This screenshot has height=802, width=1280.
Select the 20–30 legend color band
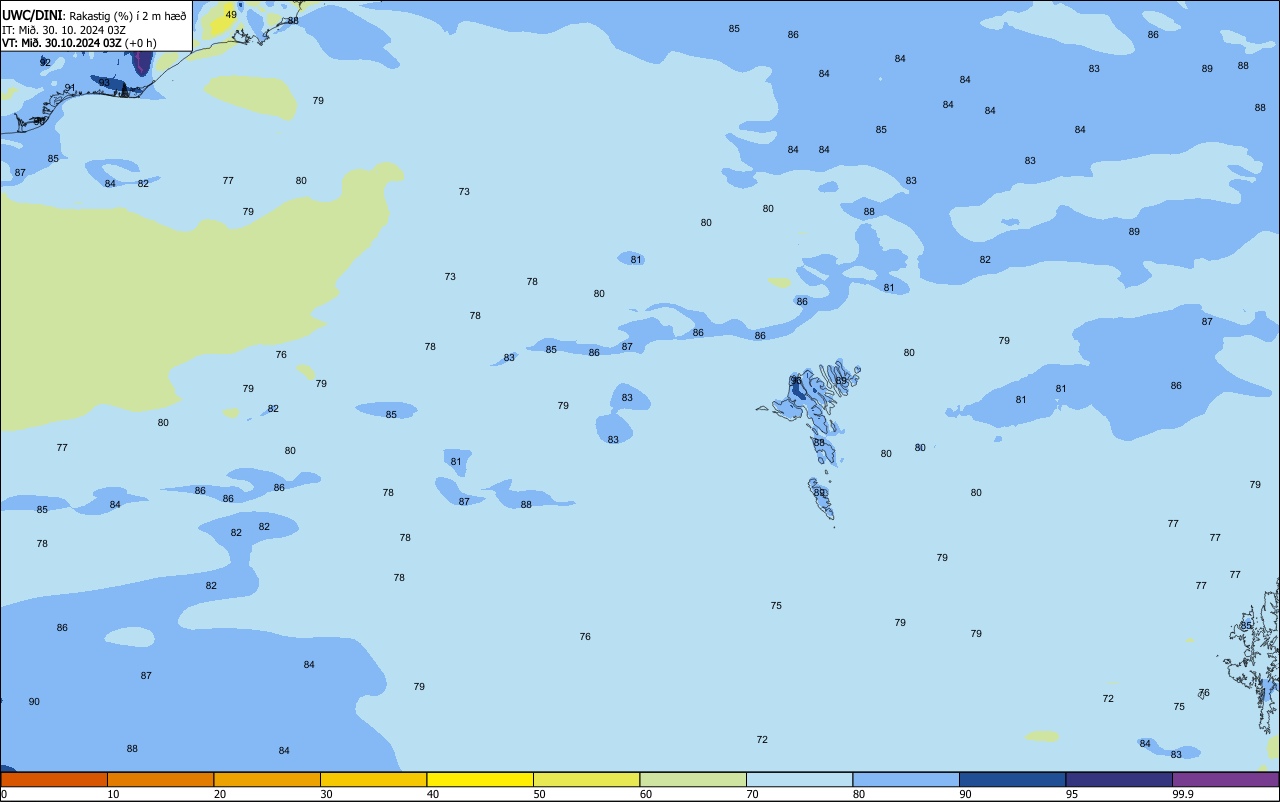click(x=267, y=779)
